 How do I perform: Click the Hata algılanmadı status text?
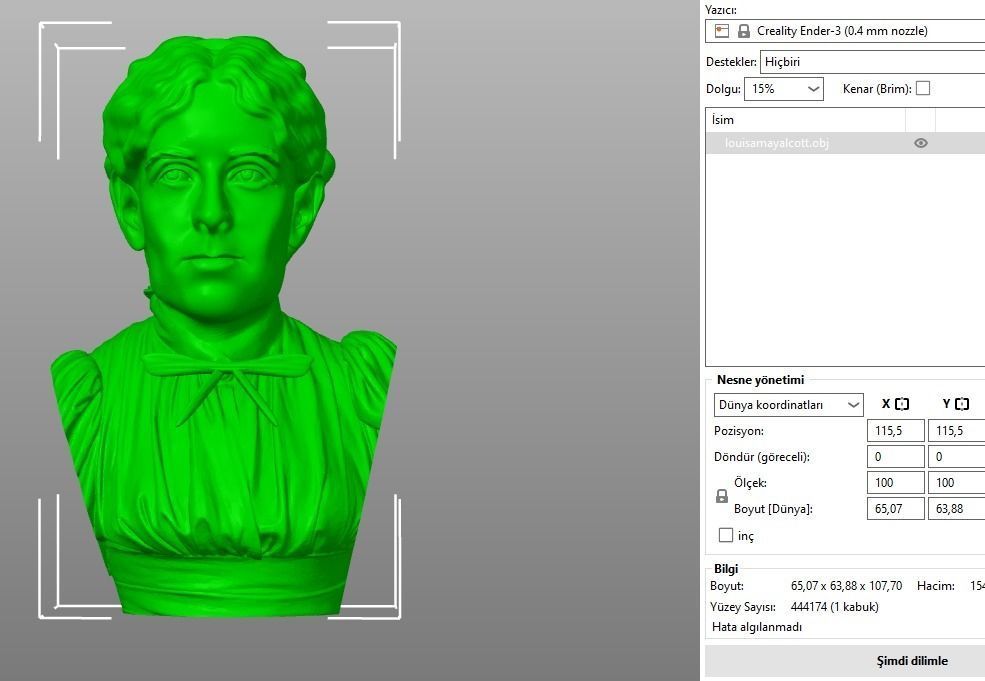(x=757, y=627)
